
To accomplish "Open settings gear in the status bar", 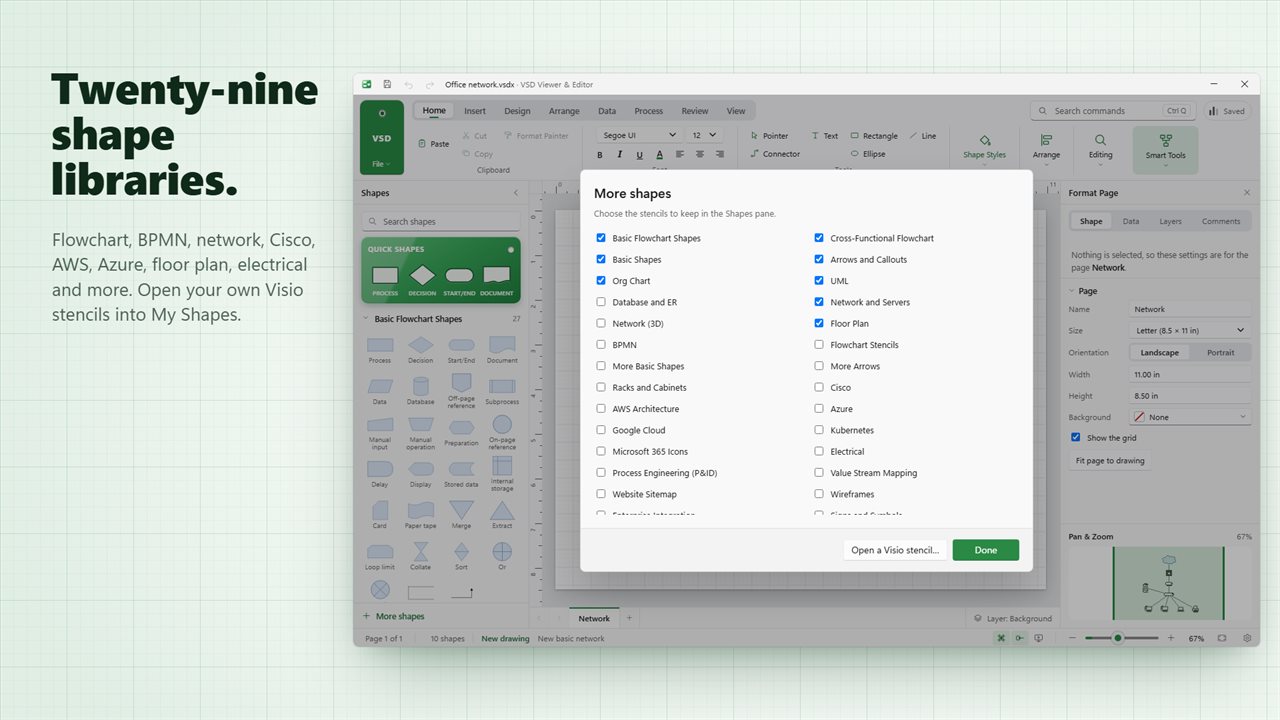I will pyautogui.click(x=1247, y=638).
